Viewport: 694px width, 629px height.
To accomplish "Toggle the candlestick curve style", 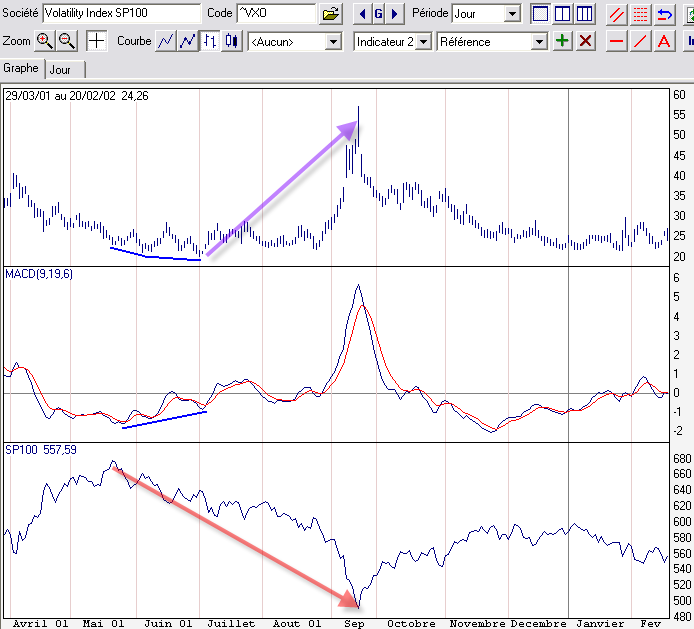I will coord(231,41).
